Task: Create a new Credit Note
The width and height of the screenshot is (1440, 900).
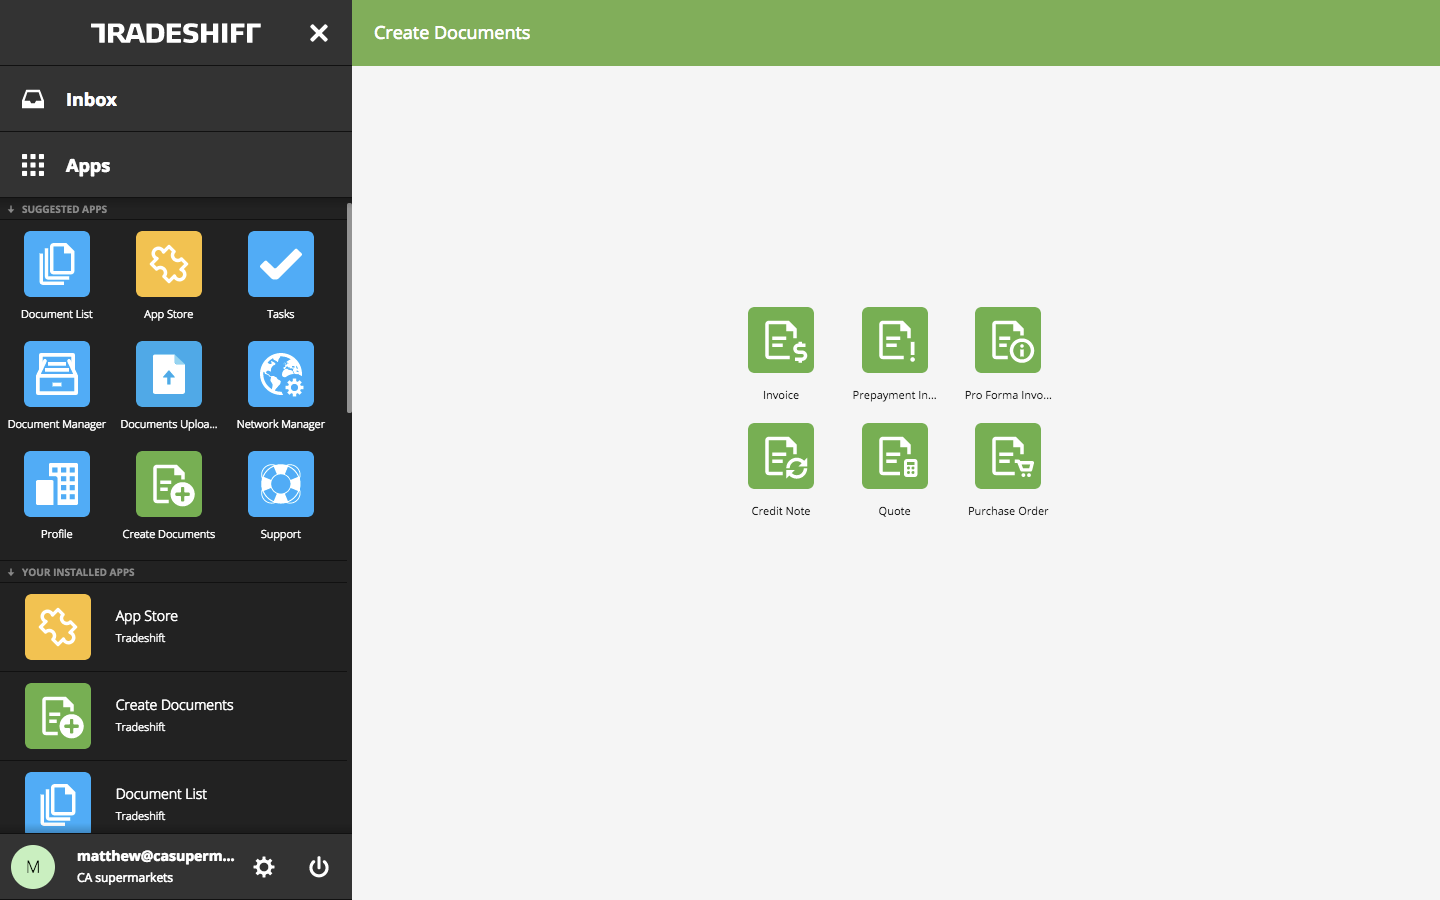Action: click(x=780, y=457)
